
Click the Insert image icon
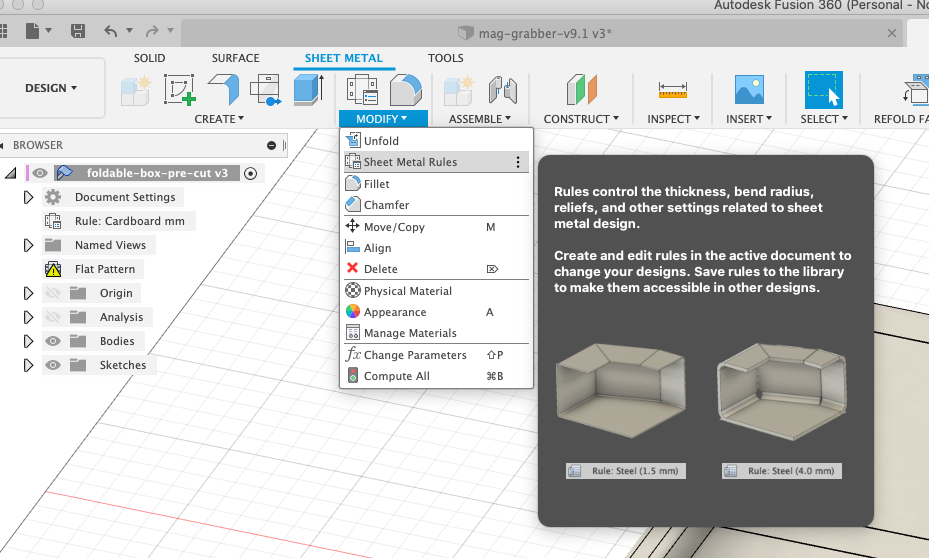(749, 90)
